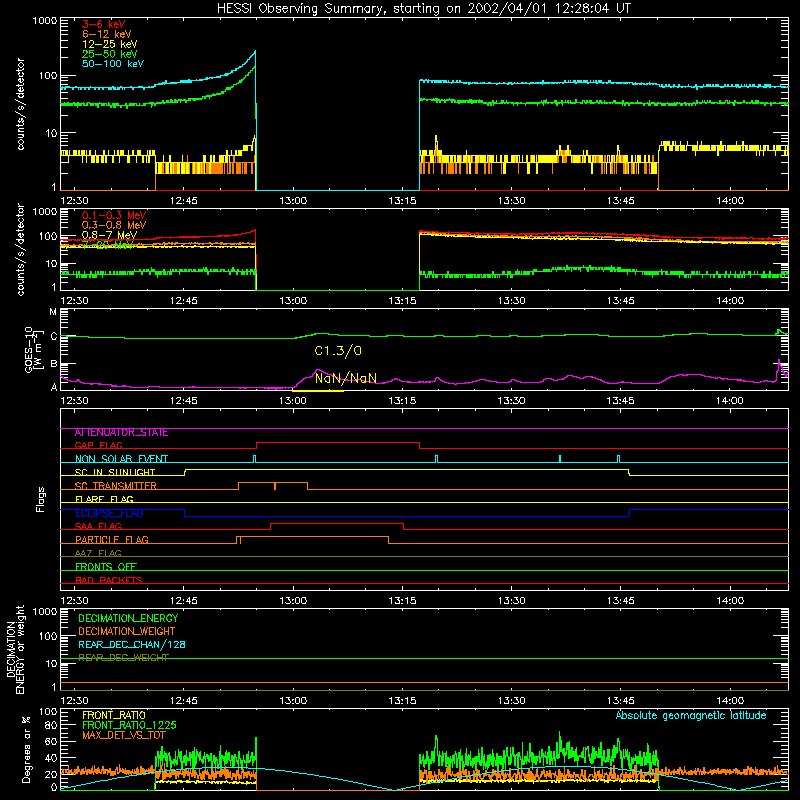Click the yellow 12-25 keV legend label
800x800 pixels.
click(110, 44)
